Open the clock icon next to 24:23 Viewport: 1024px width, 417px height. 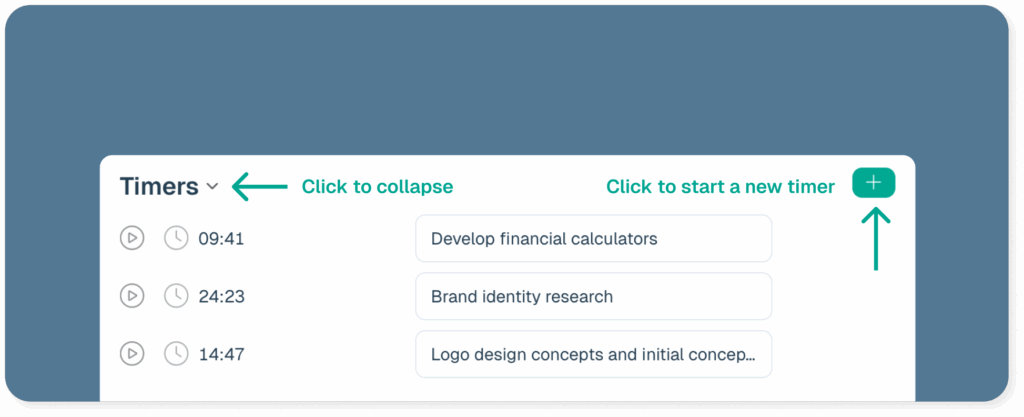tap(176, 296)
